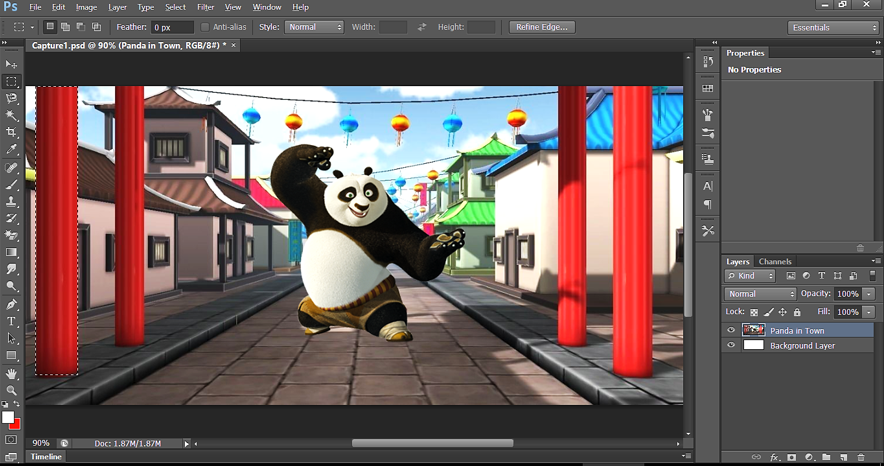Toggle lock all on layer
The width and height of the screenshot is (885, 466).
coord(797,312)
